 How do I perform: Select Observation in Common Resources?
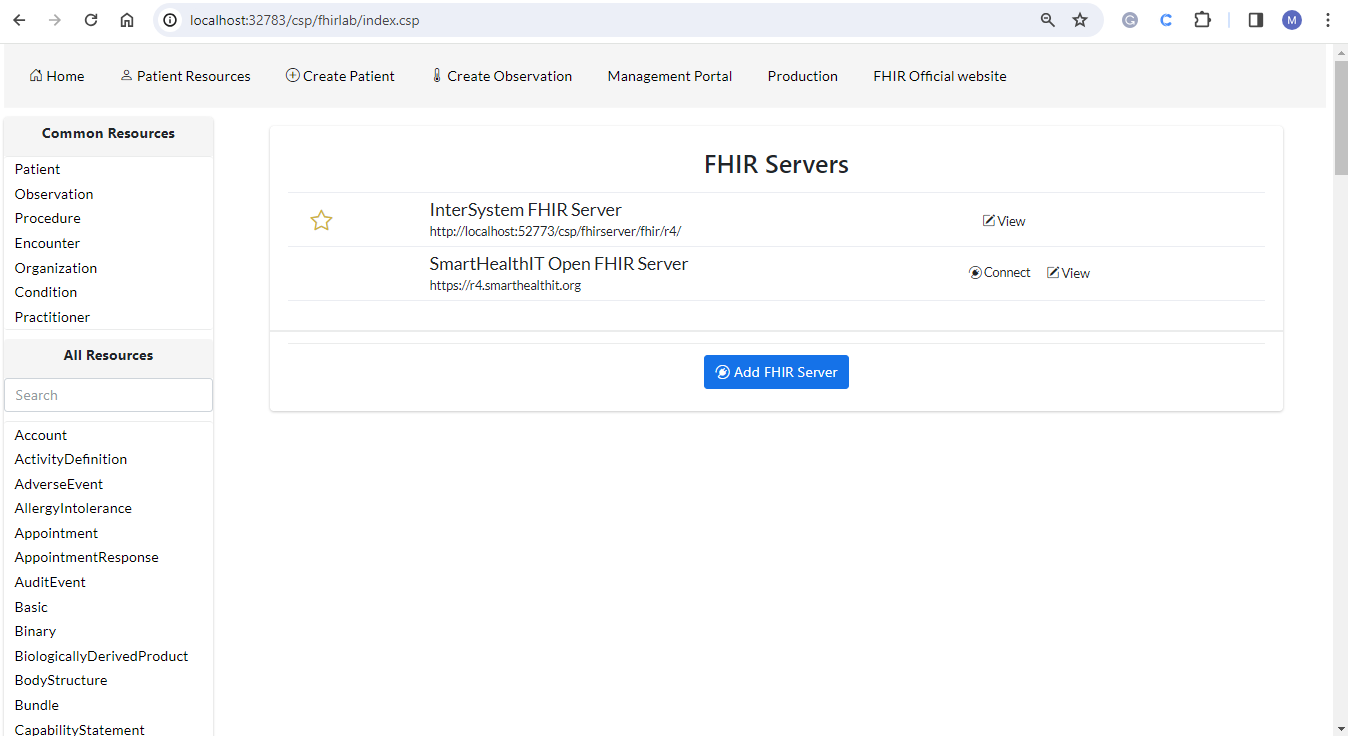54,194
